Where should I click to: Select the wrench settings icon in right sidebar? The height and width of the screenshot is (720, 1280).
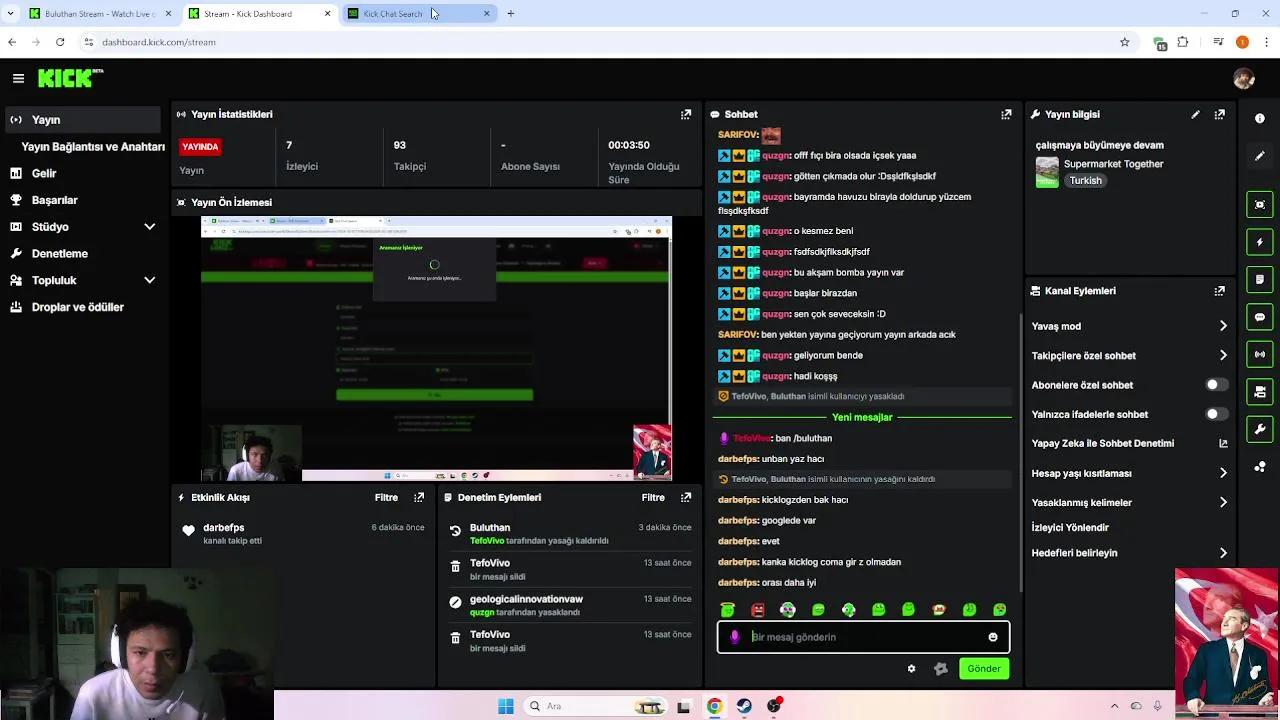pyautogui.click(x=1259, y=429)
